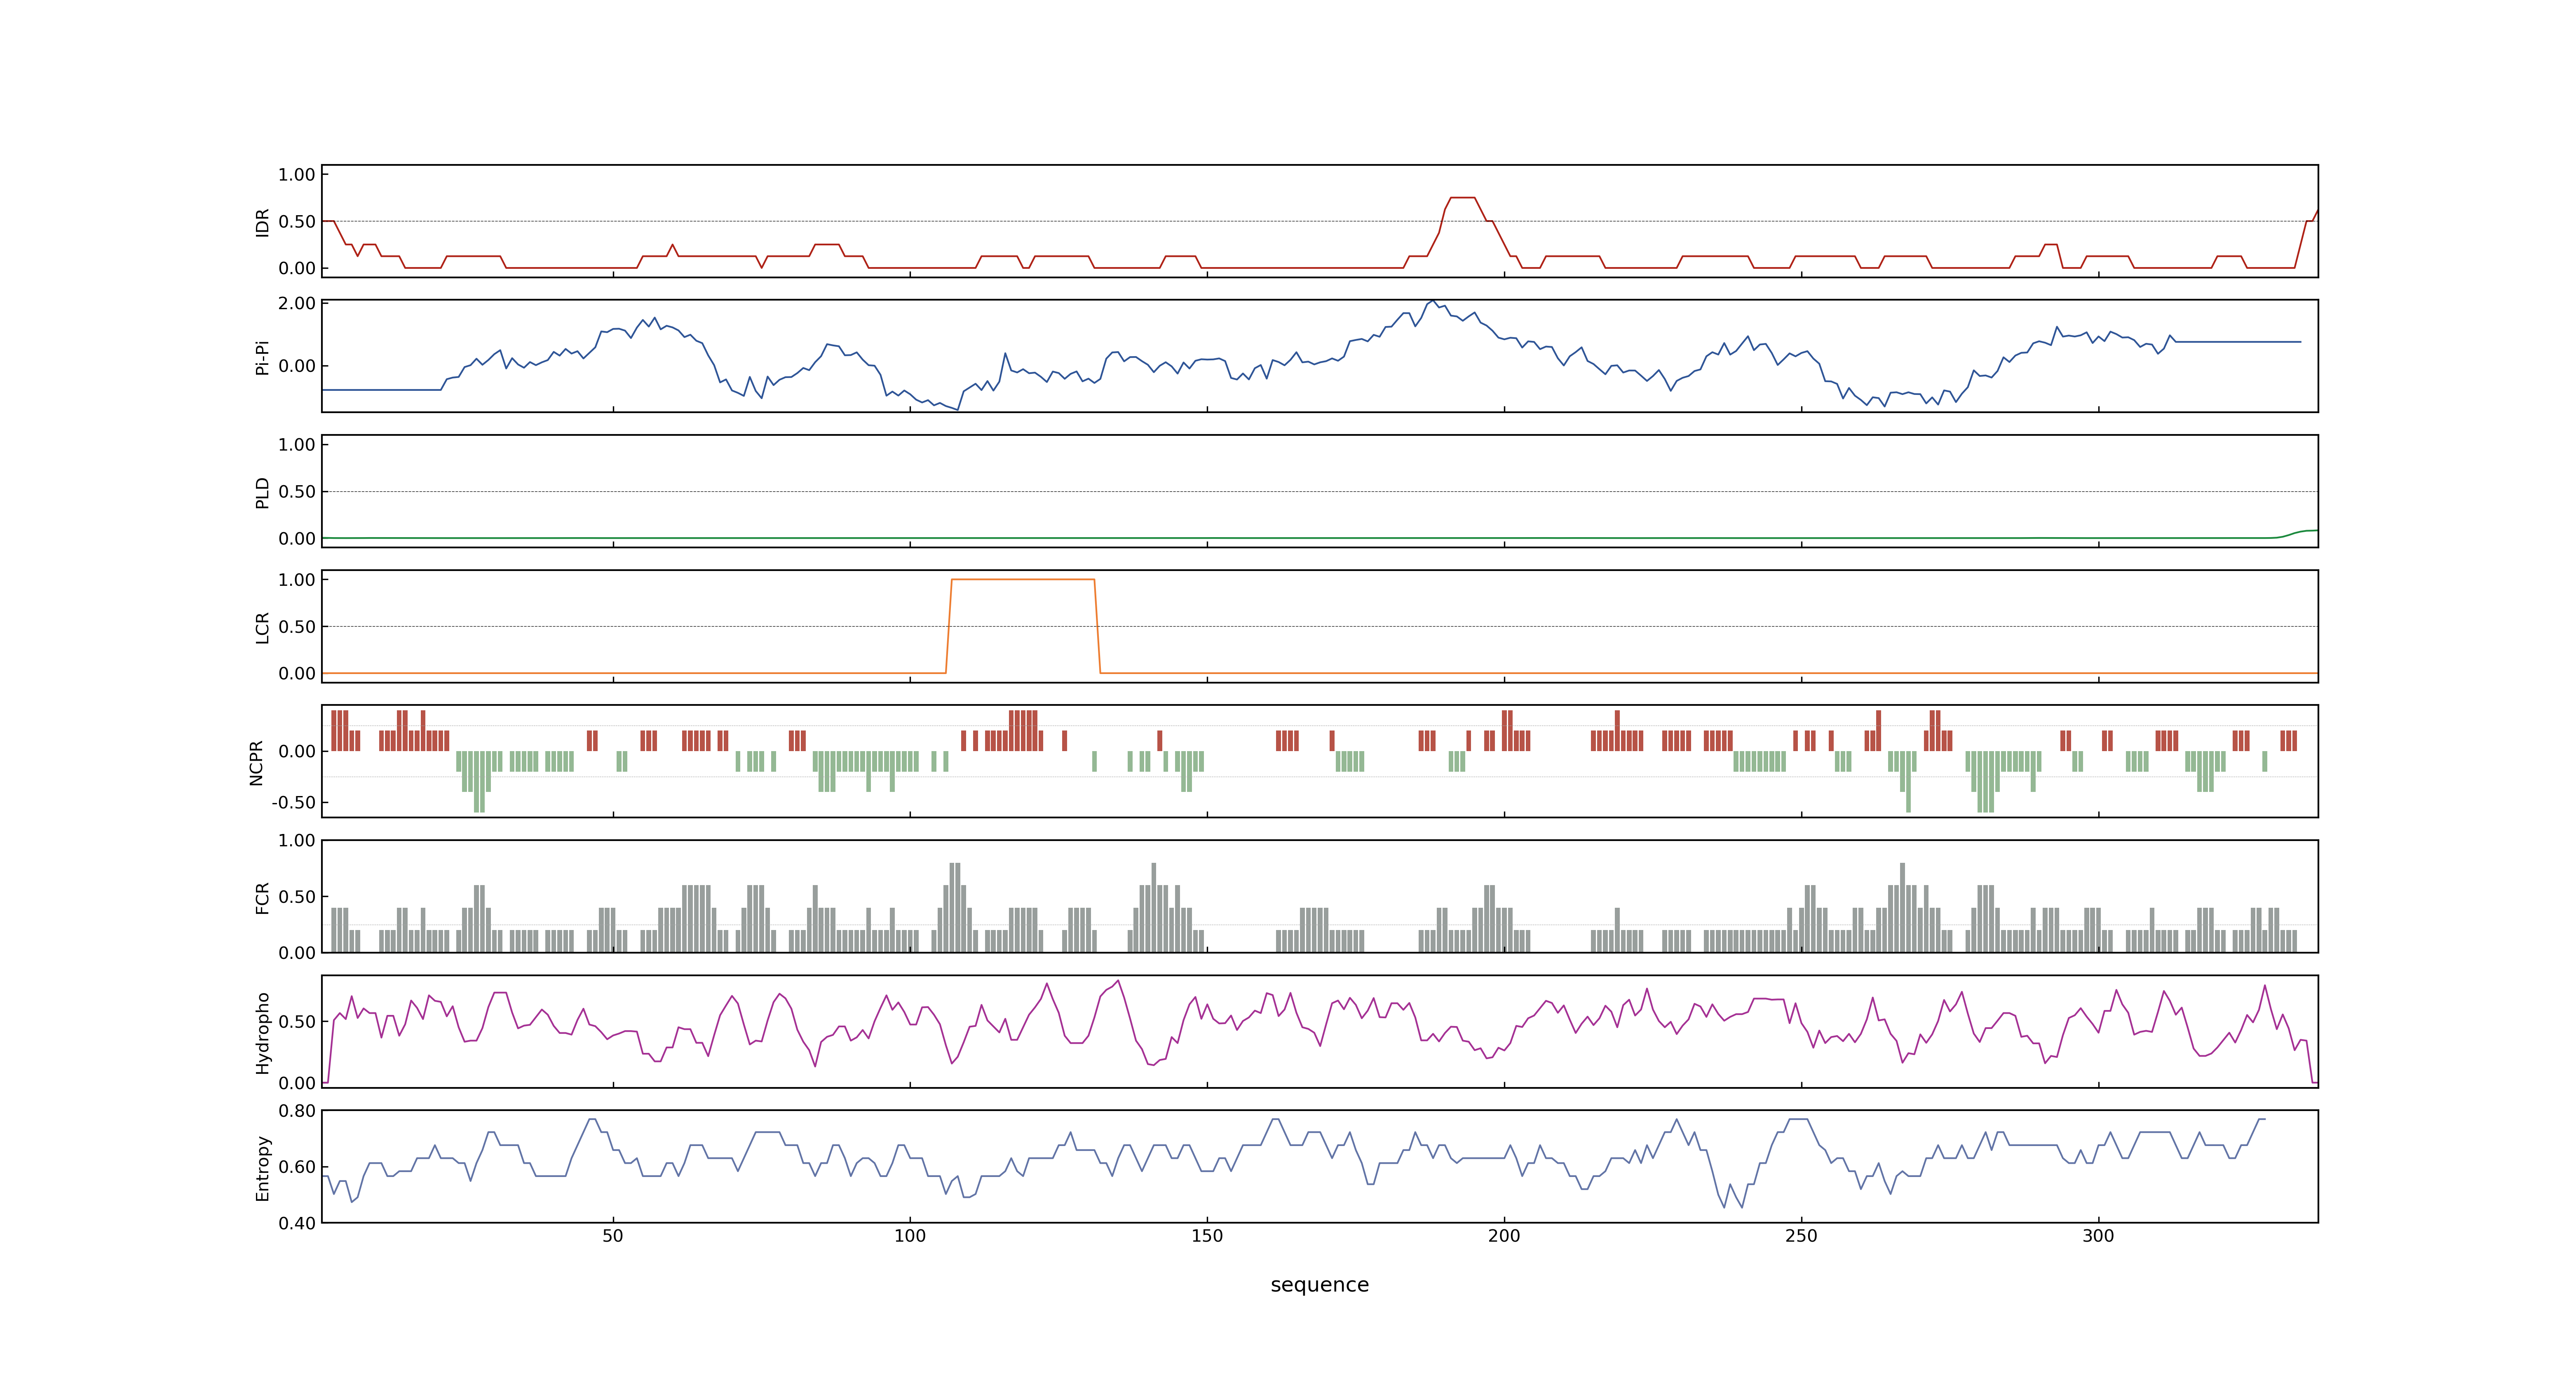Click the "Entropy" y-axis label
The height and width of the screenshot is (1374, 2576).
263,1167
